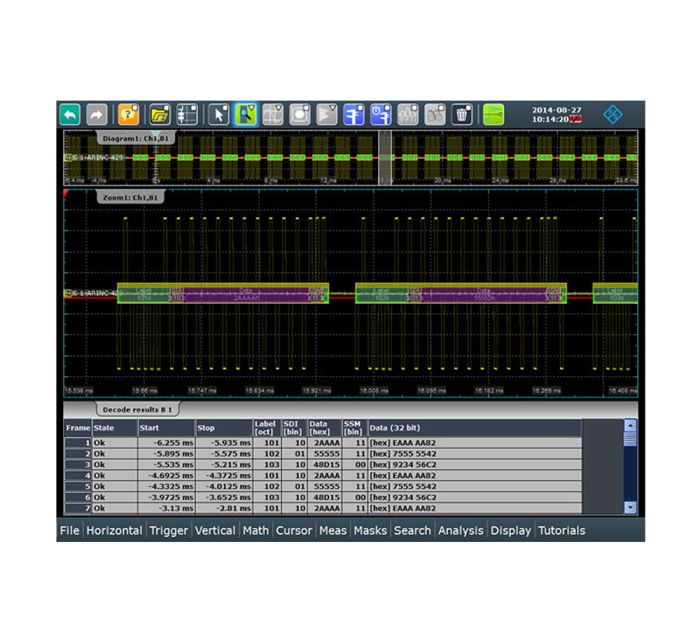
Task: Click stop time -4.0125 ms cell
Action: click(x=224, y=486)
